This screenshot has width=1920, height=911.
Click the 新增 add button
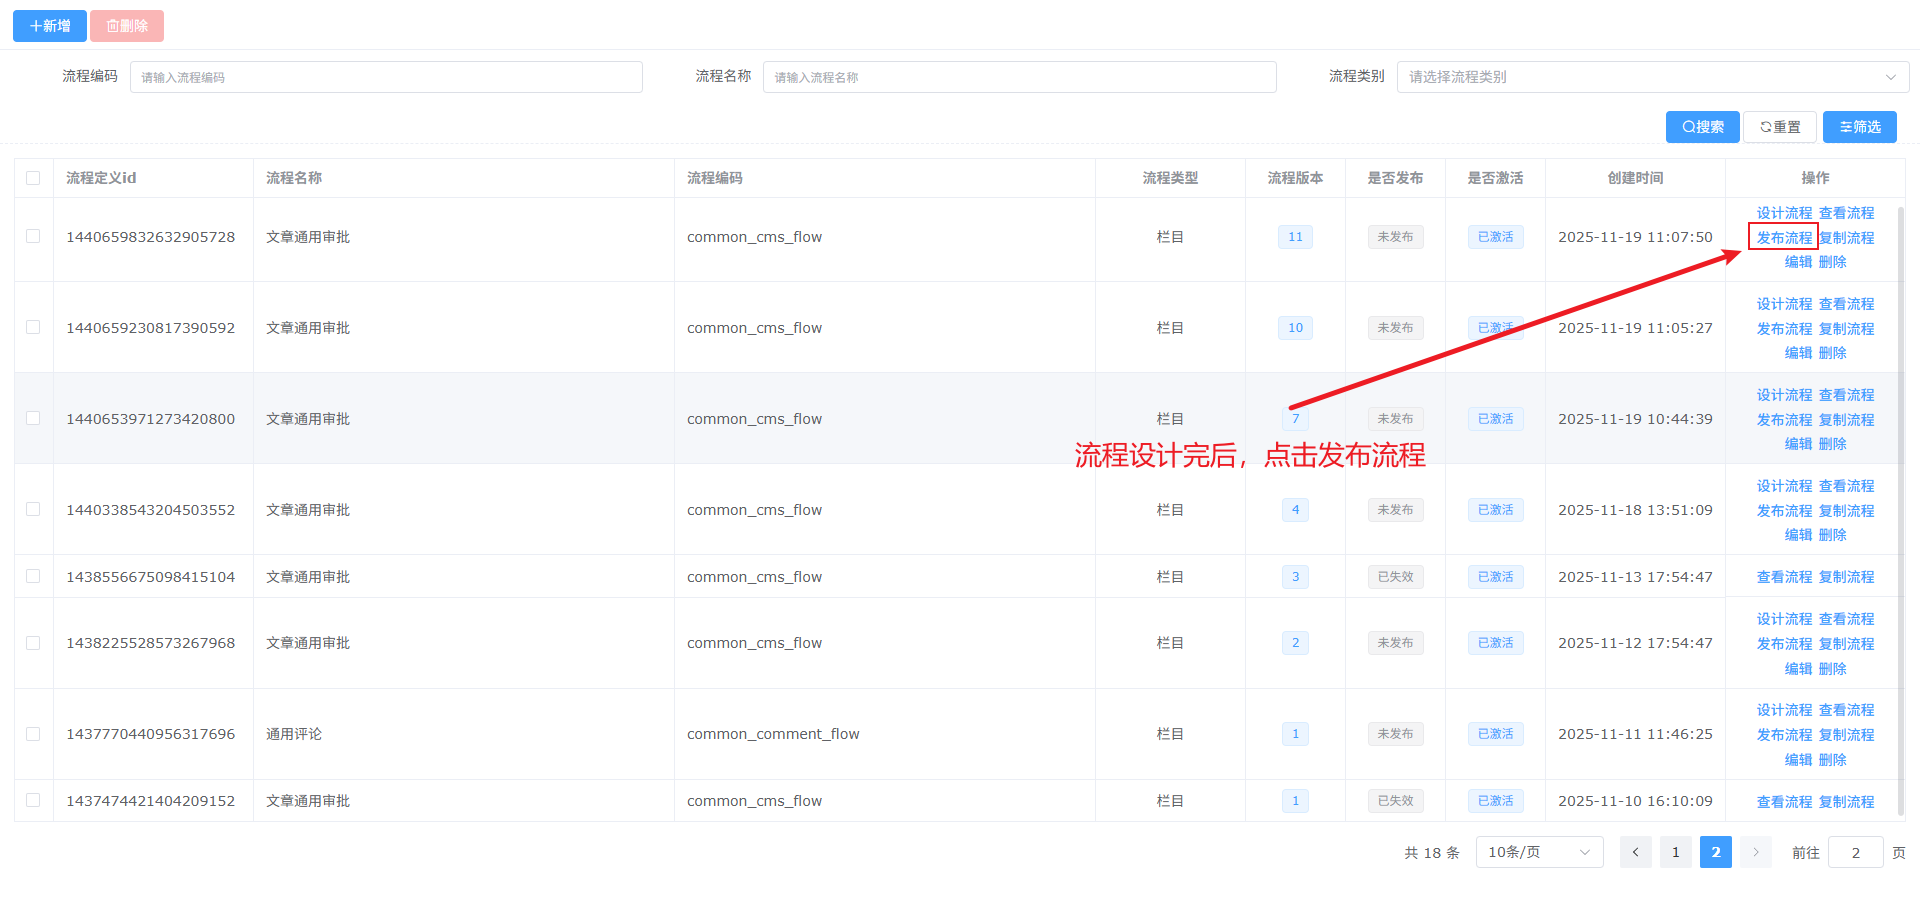point(49,26)
